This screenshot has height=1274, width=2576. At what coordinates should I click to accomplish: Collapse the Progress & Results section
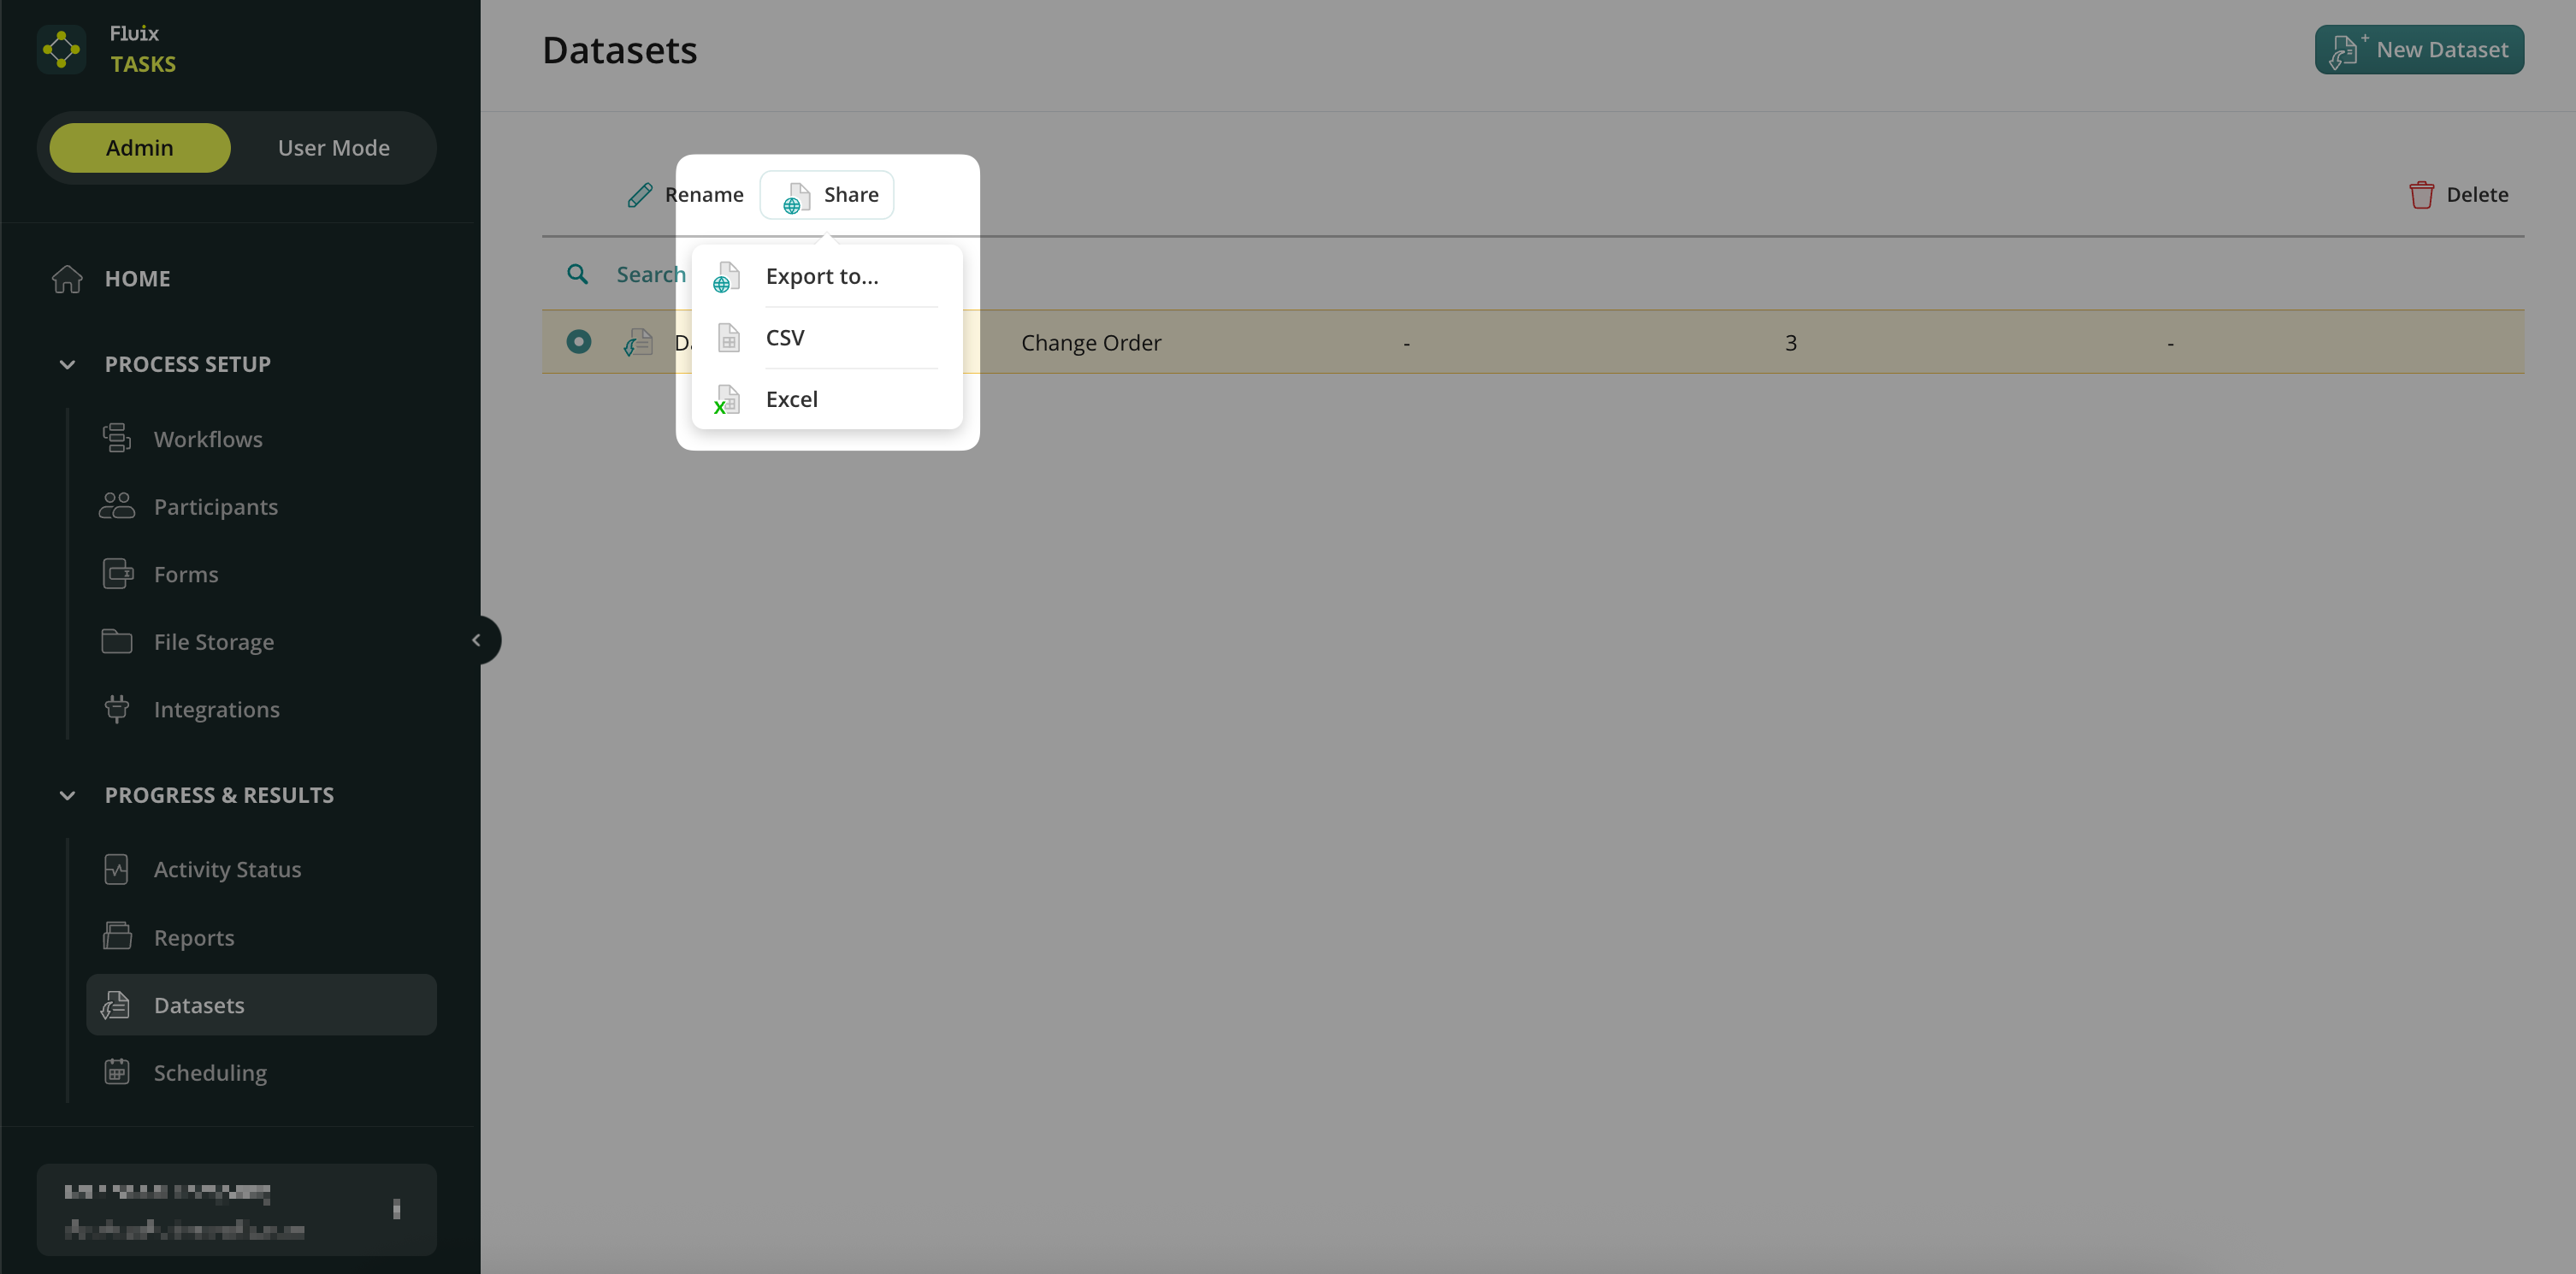pos(67,795)
